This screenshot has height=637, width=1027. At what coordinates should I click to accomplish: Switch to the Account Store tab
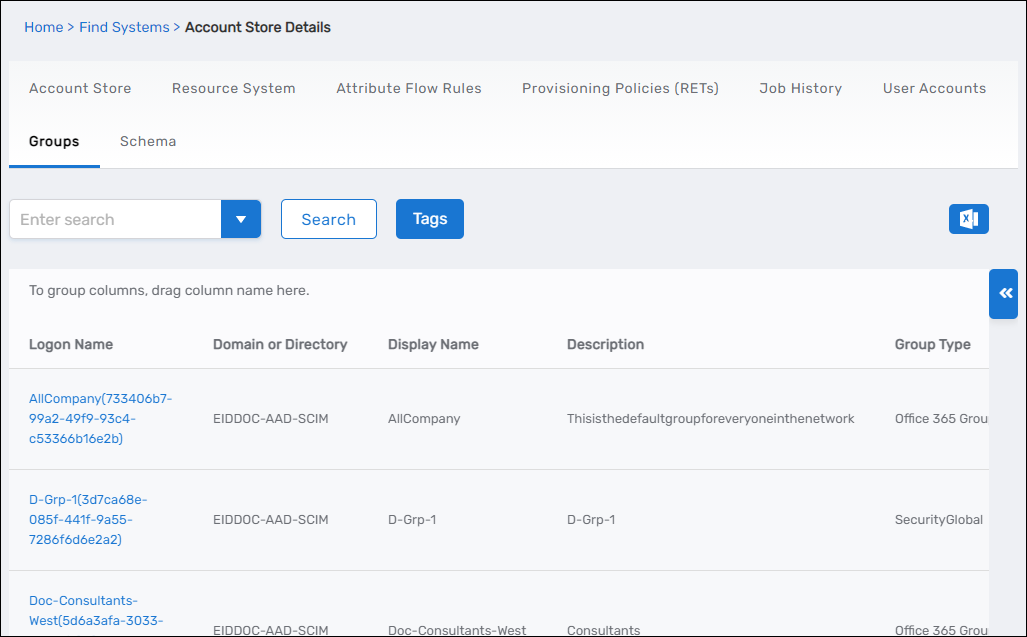tap(80, 88)
